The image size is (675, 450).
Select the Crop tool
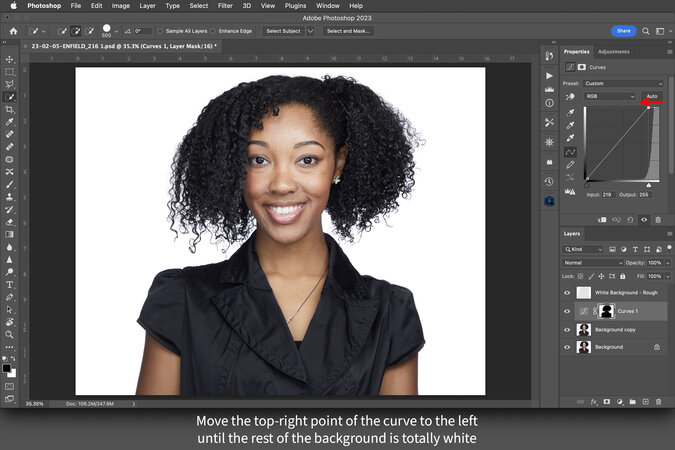(10, 109)
